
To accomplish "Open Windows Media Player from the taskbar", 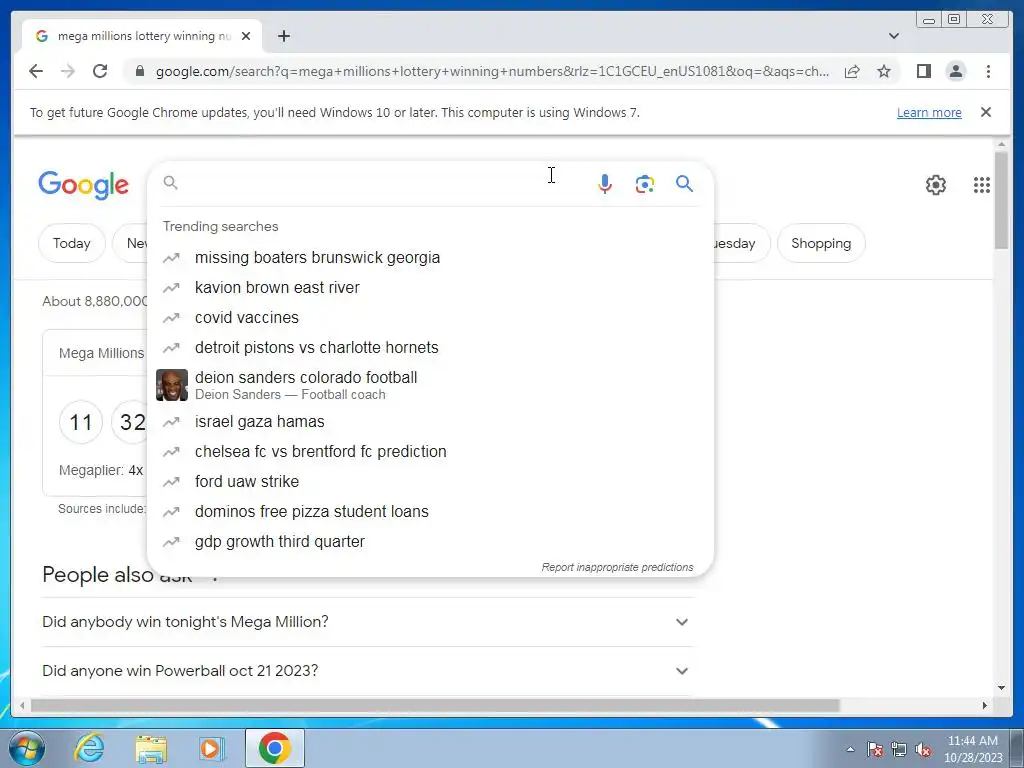I will click(x=212, y=748).
